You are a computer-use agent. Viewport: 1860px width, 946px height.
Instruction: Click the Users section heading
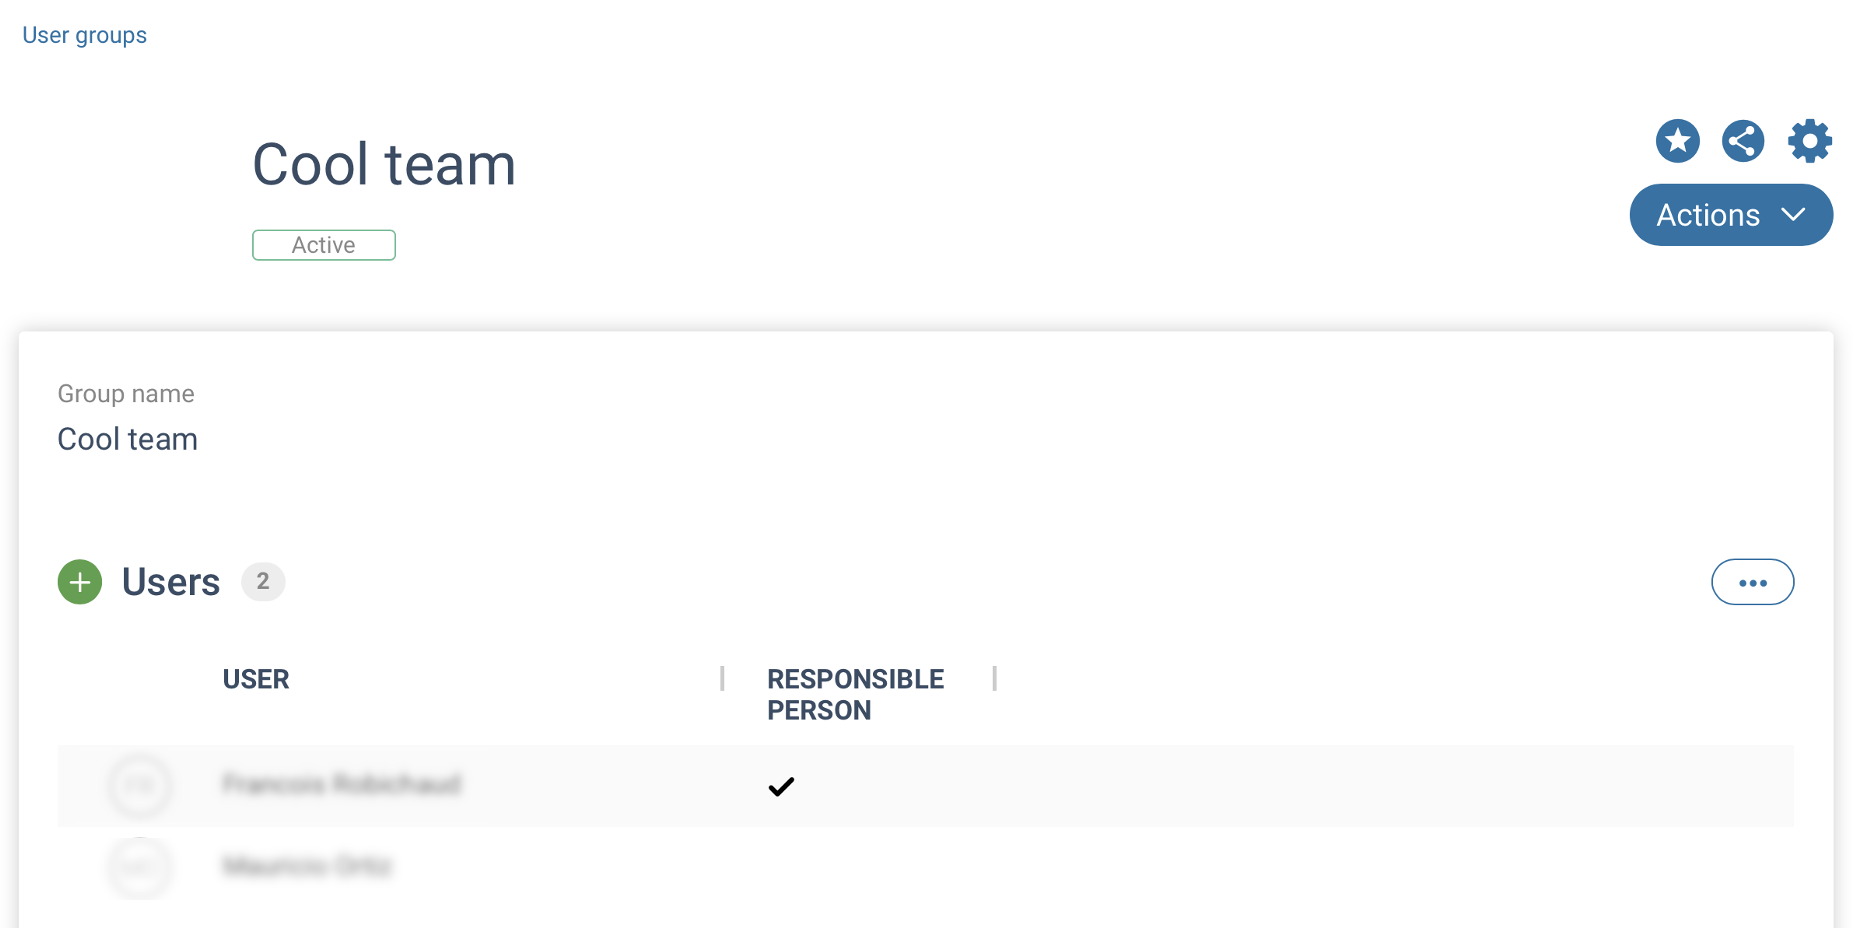point(171,582)
